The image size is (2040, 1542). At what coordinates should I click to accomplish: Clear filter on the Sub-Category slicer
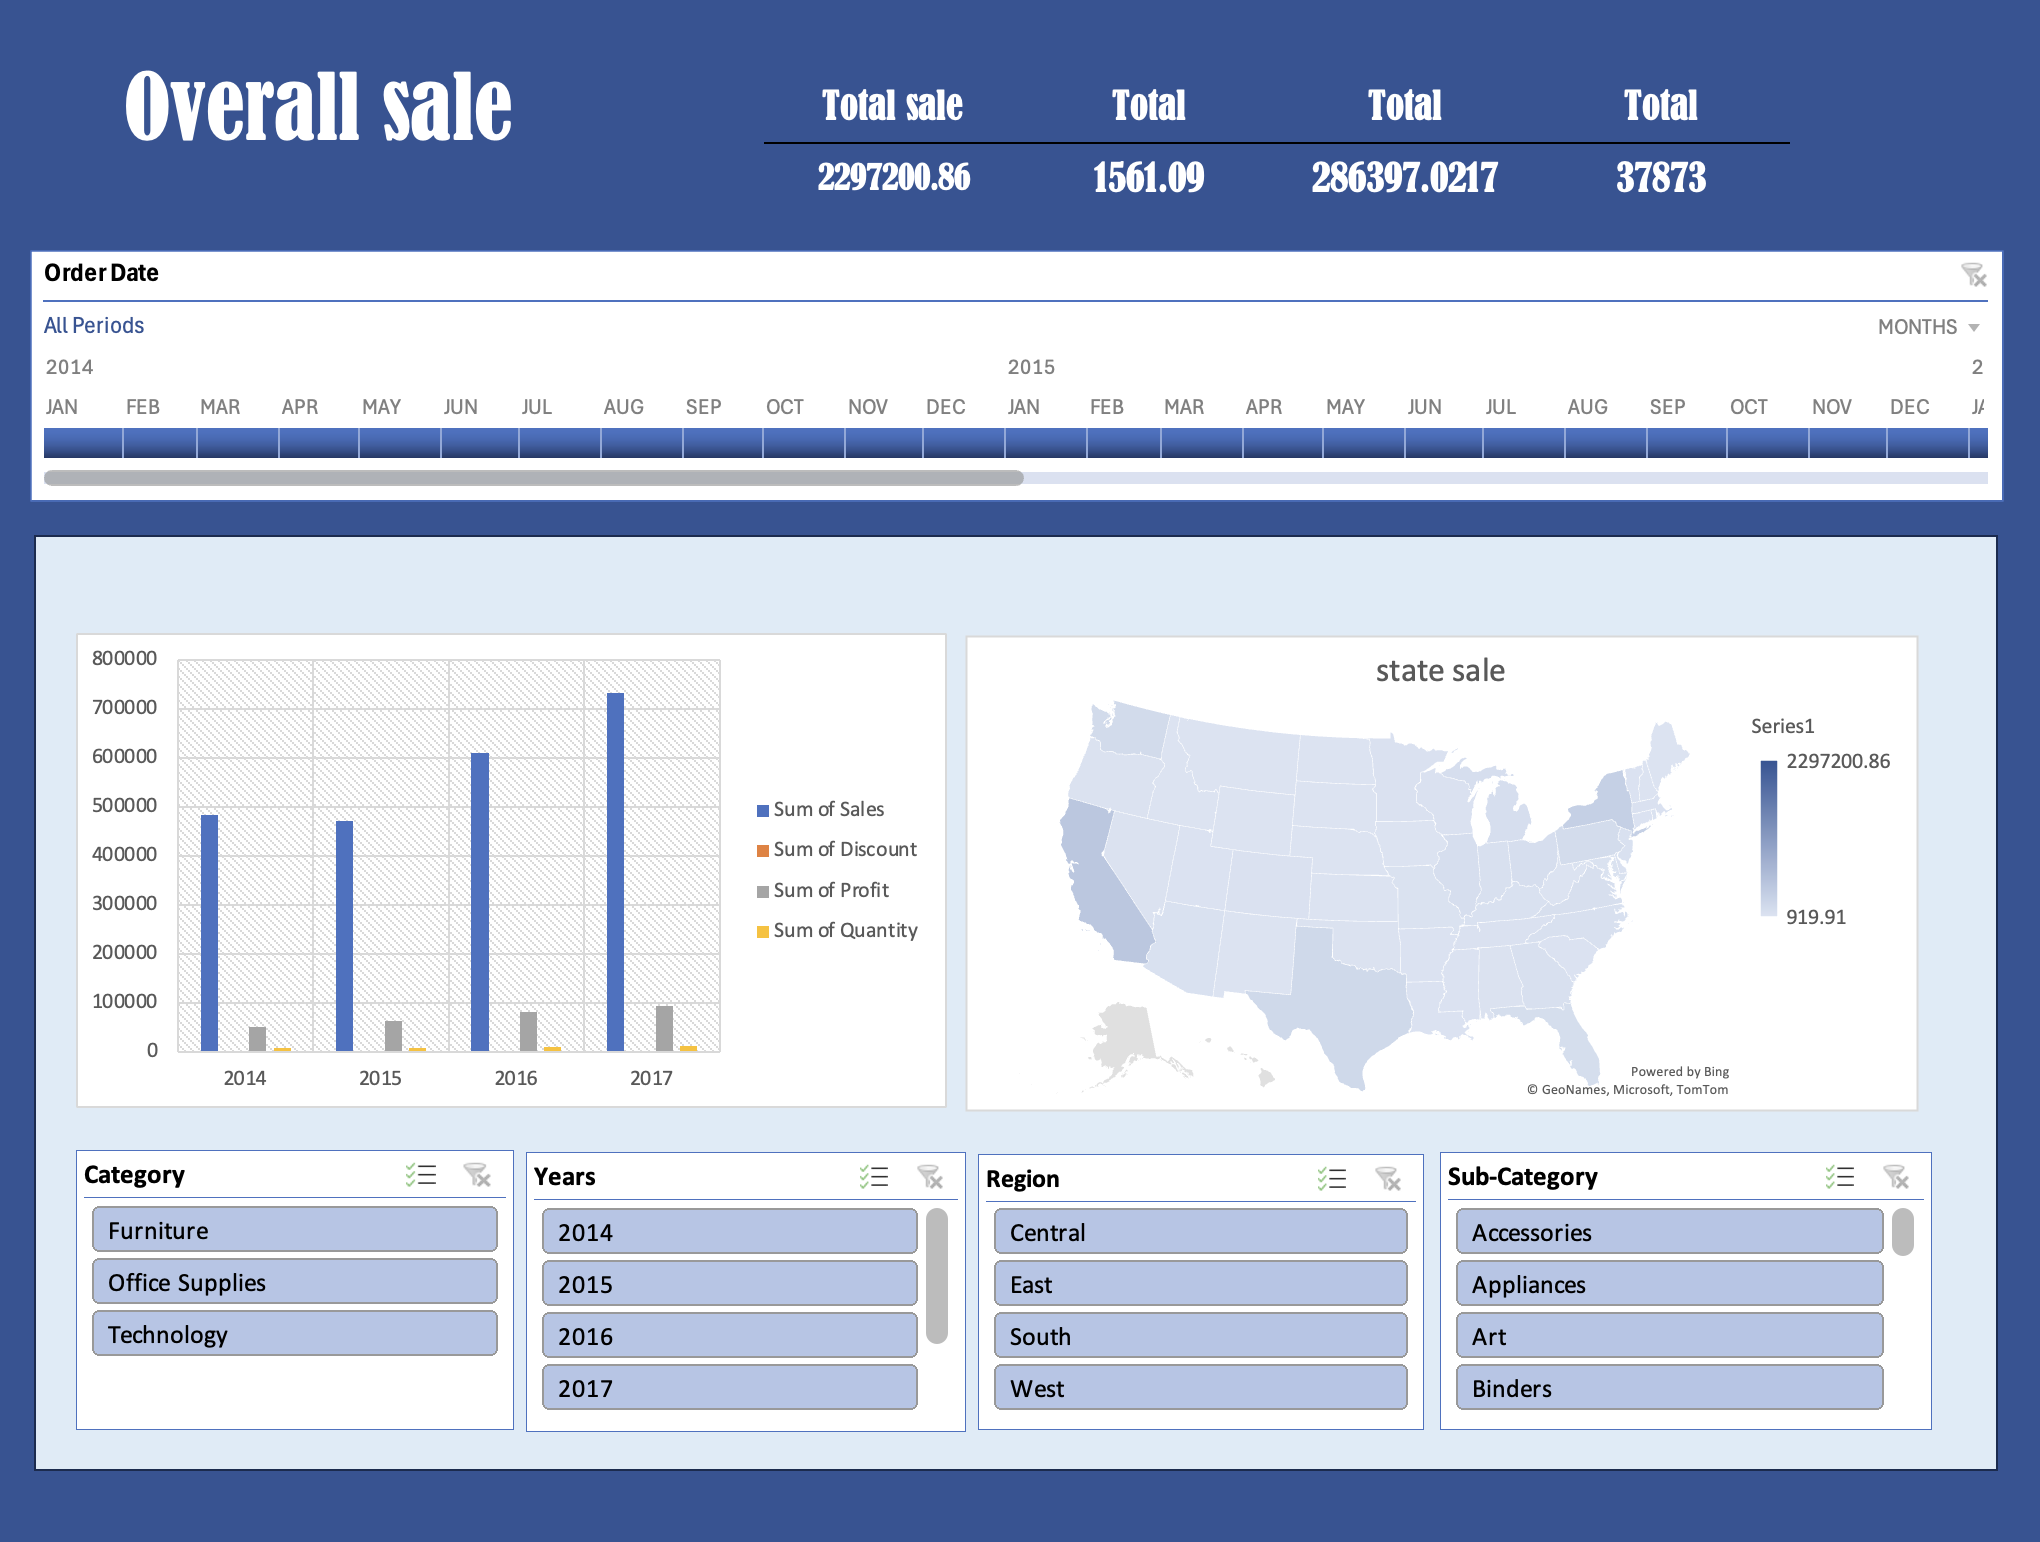click(x=1896, y=1177)
